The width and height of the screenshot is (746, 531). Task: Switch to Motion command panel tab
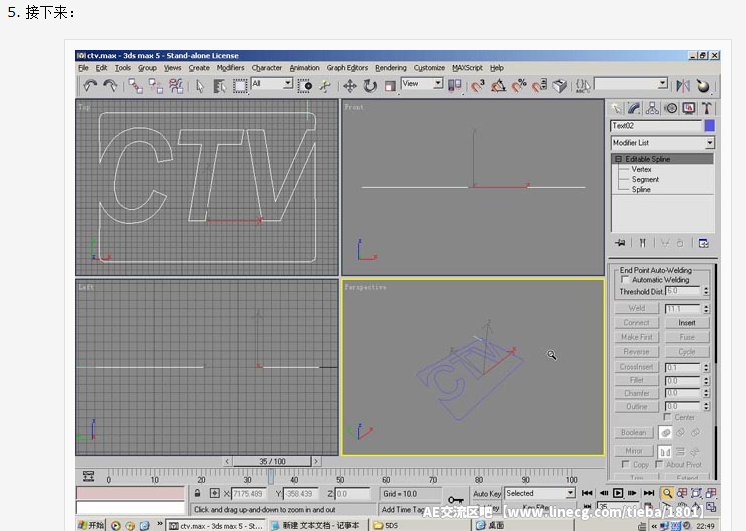coord(671,108)
